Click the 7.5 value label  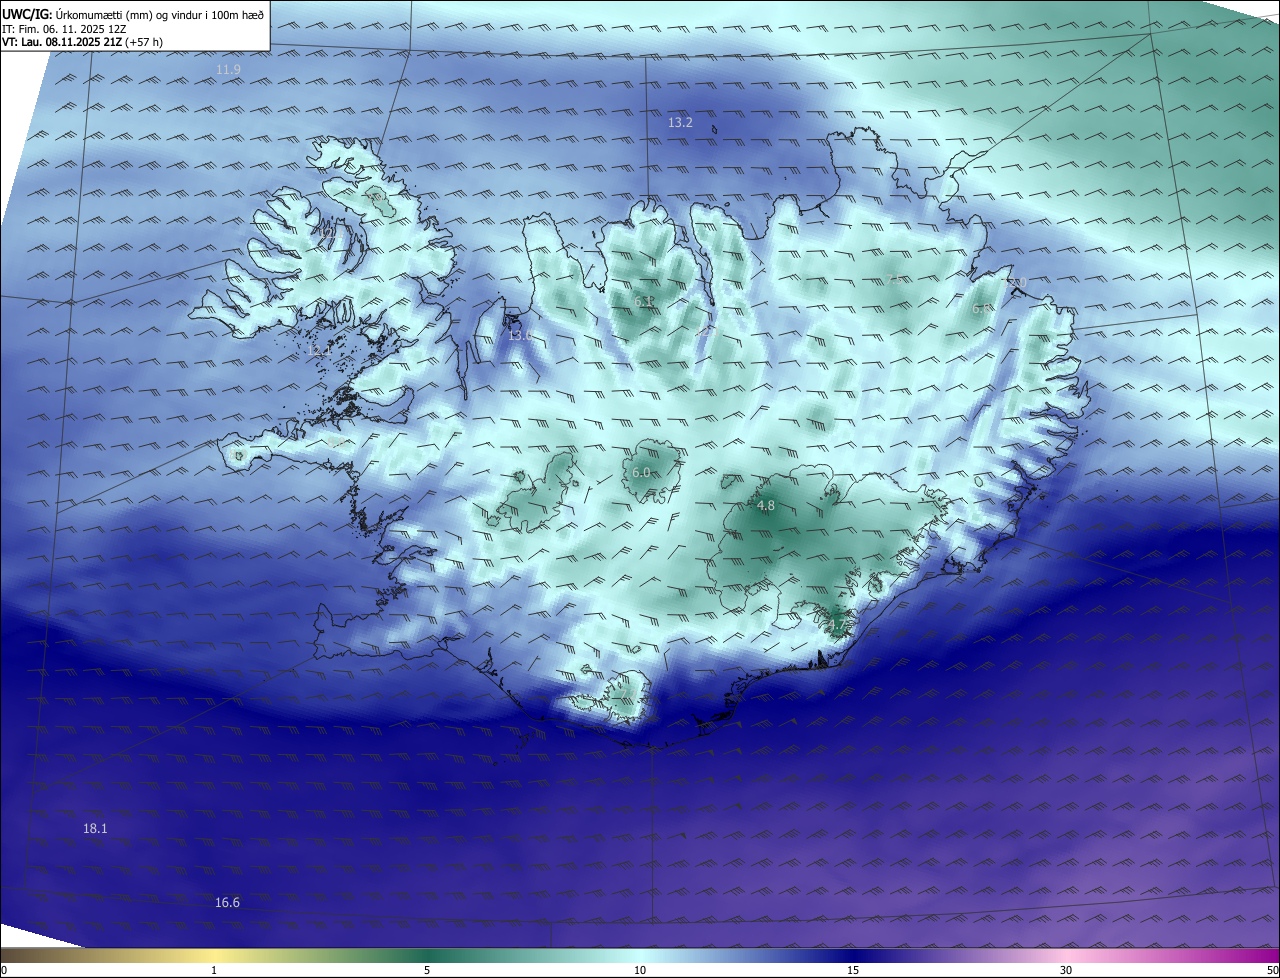896,280
